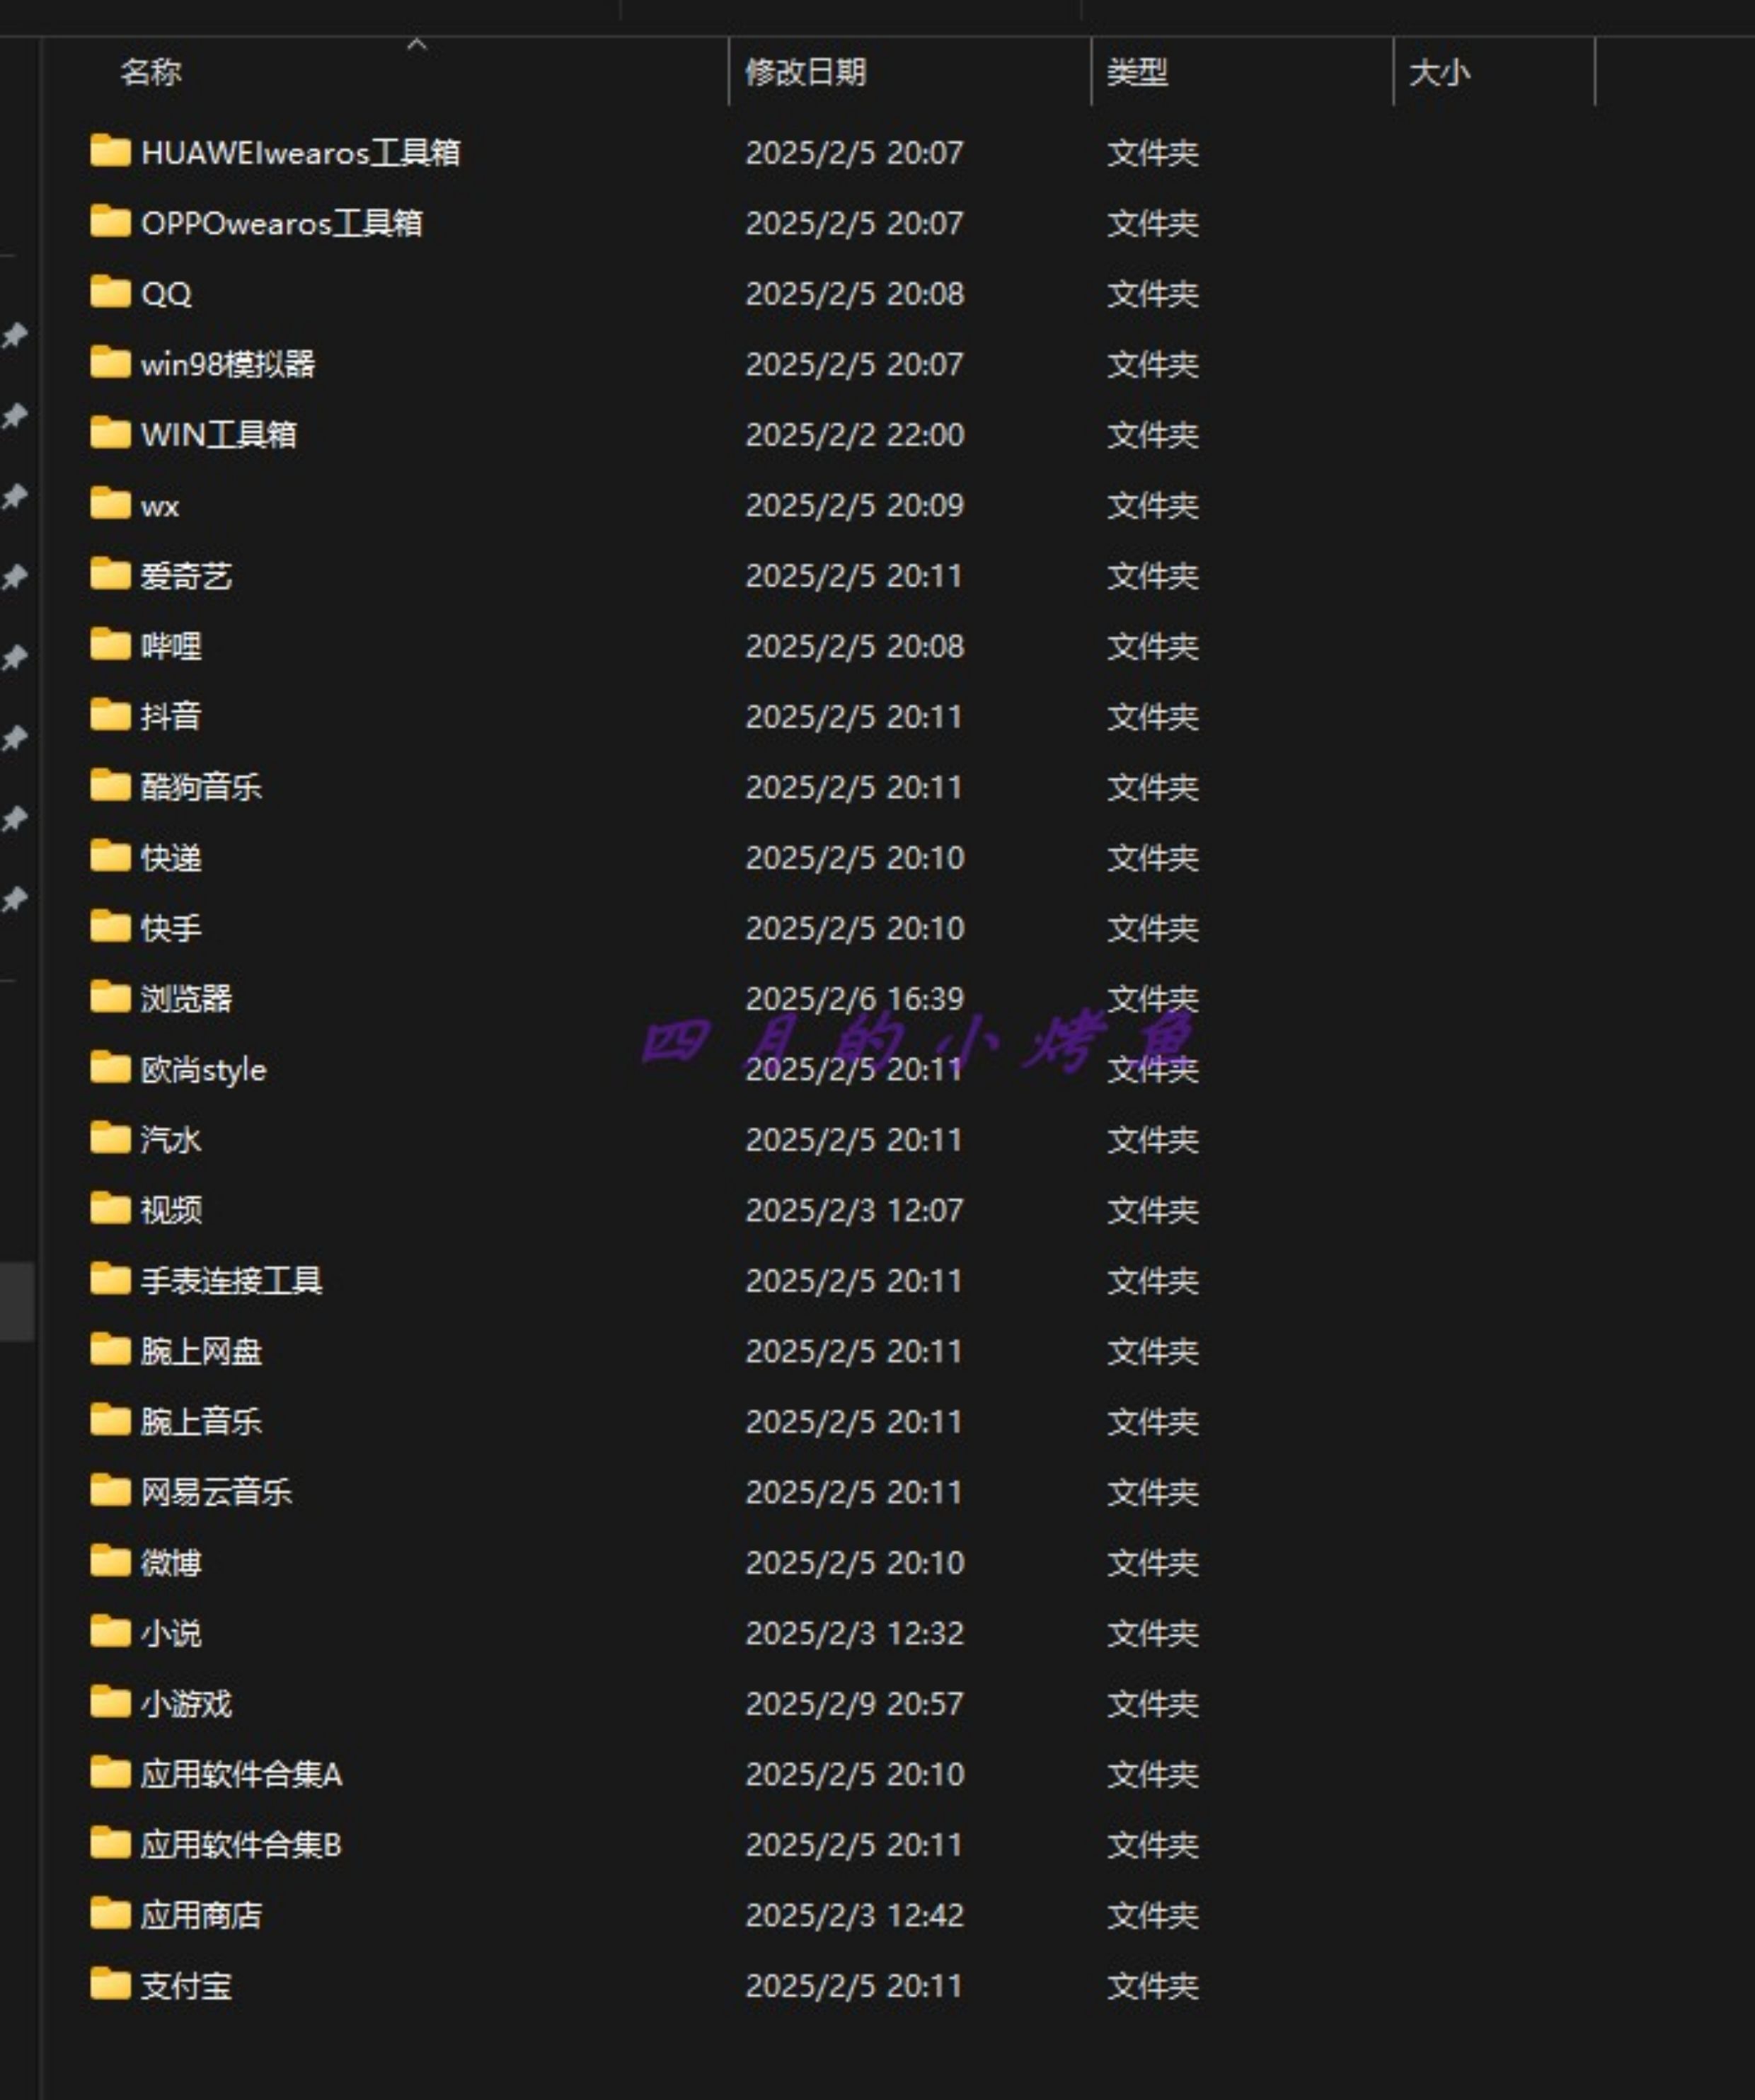Select the 抖音 folder icon

(110, 715)
